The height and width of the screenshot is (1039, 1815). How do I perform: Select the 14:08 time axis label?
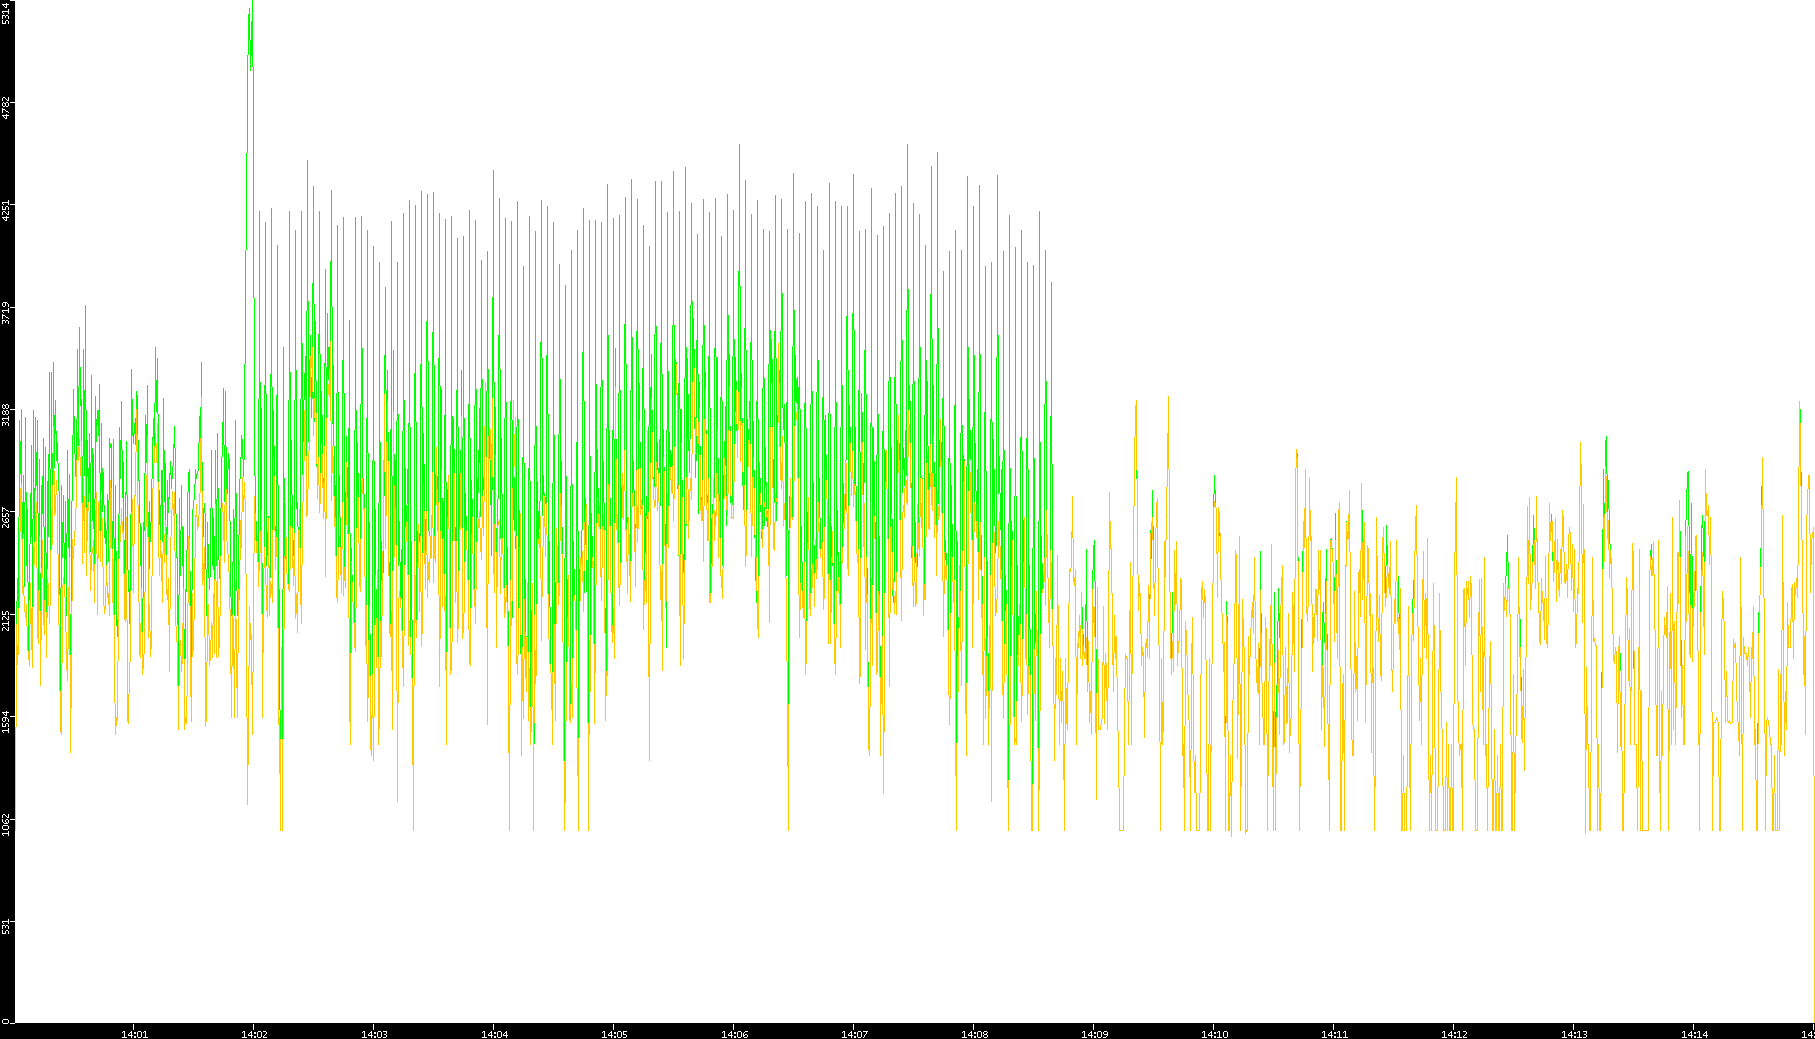[x=974, y=1034]
